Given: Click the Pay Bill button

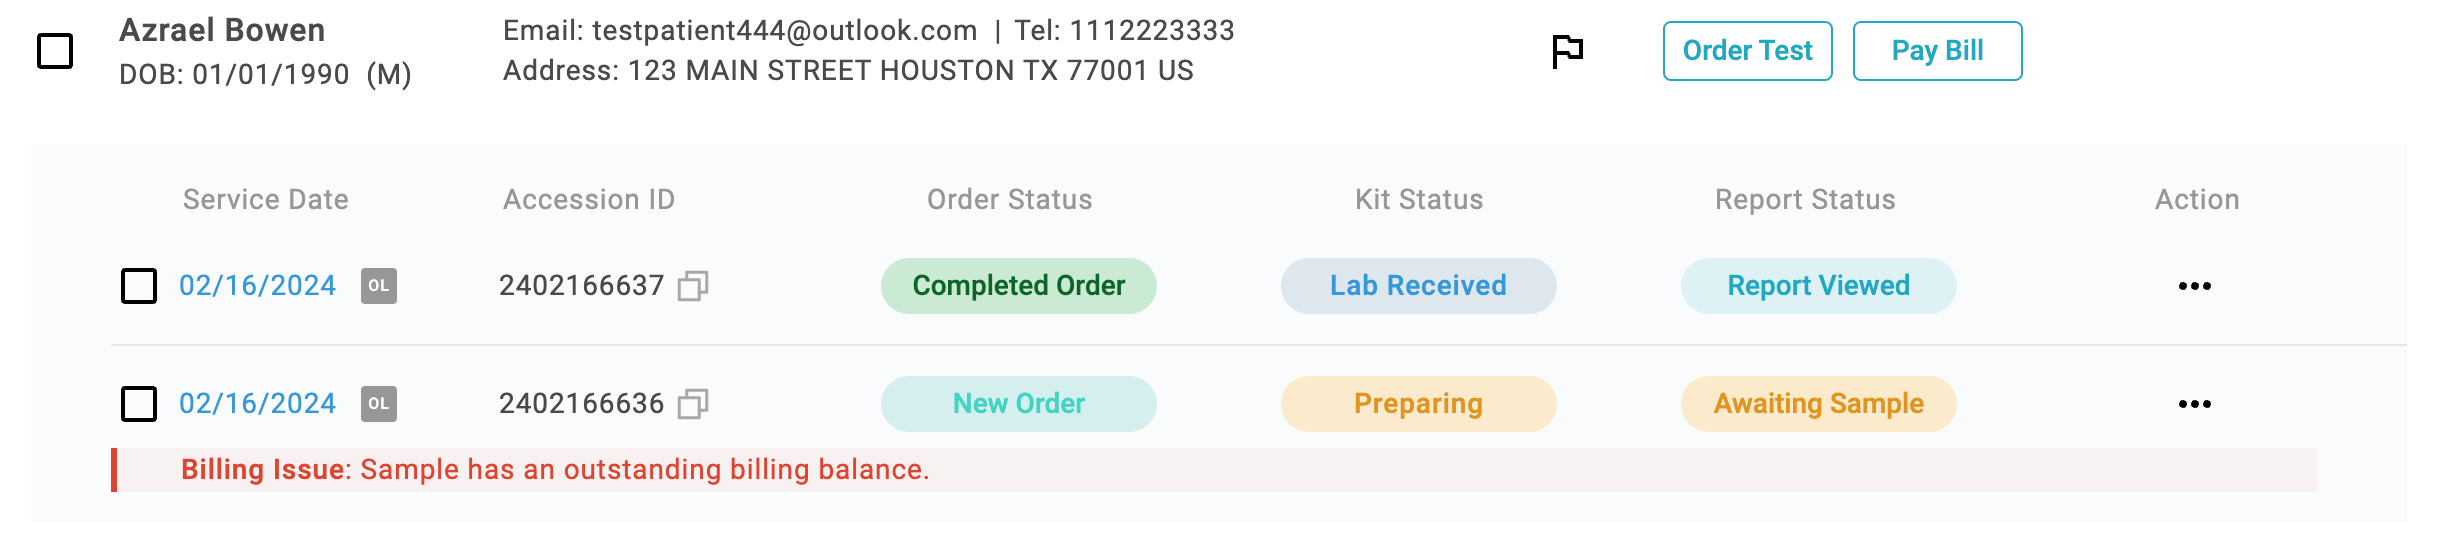Looking at the screenshot, I should point(1938,51).
